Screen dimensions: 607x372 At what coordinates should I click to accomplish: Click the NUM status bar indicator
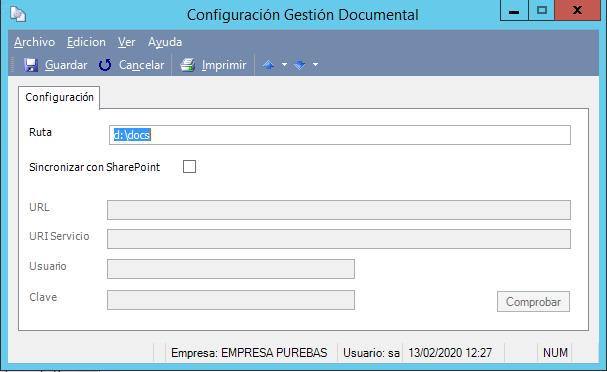(555, 353)
